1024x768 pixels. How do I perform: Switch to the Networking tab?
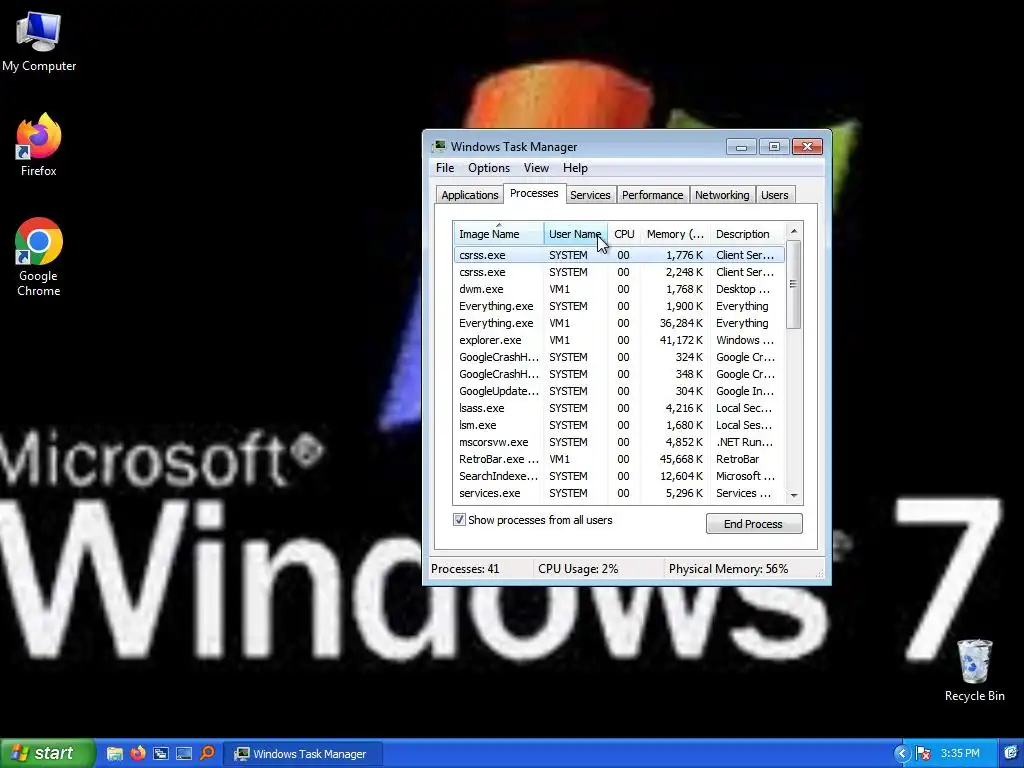pyautogui.click(x=722, y=195)
